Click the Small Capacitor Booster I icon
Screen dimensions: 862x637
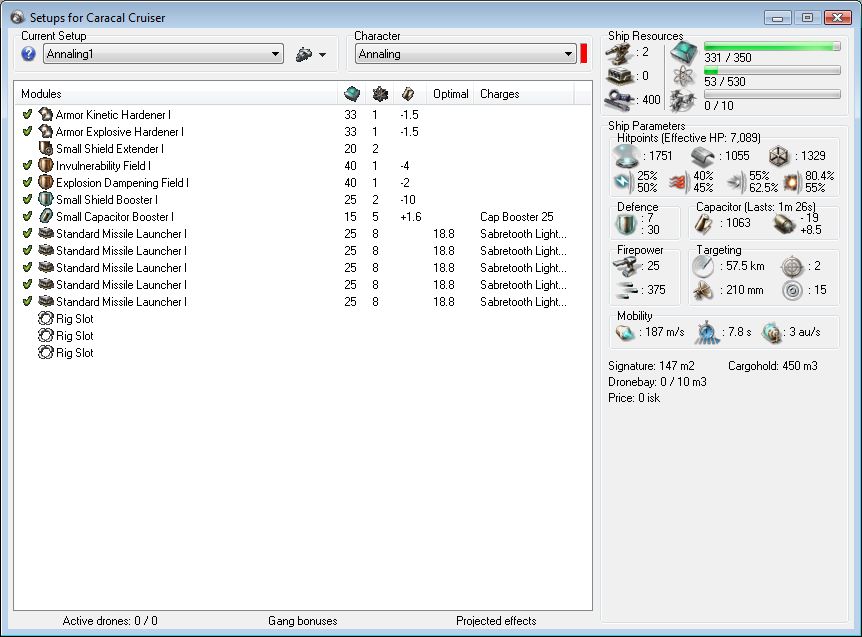(x=46, y=217)
